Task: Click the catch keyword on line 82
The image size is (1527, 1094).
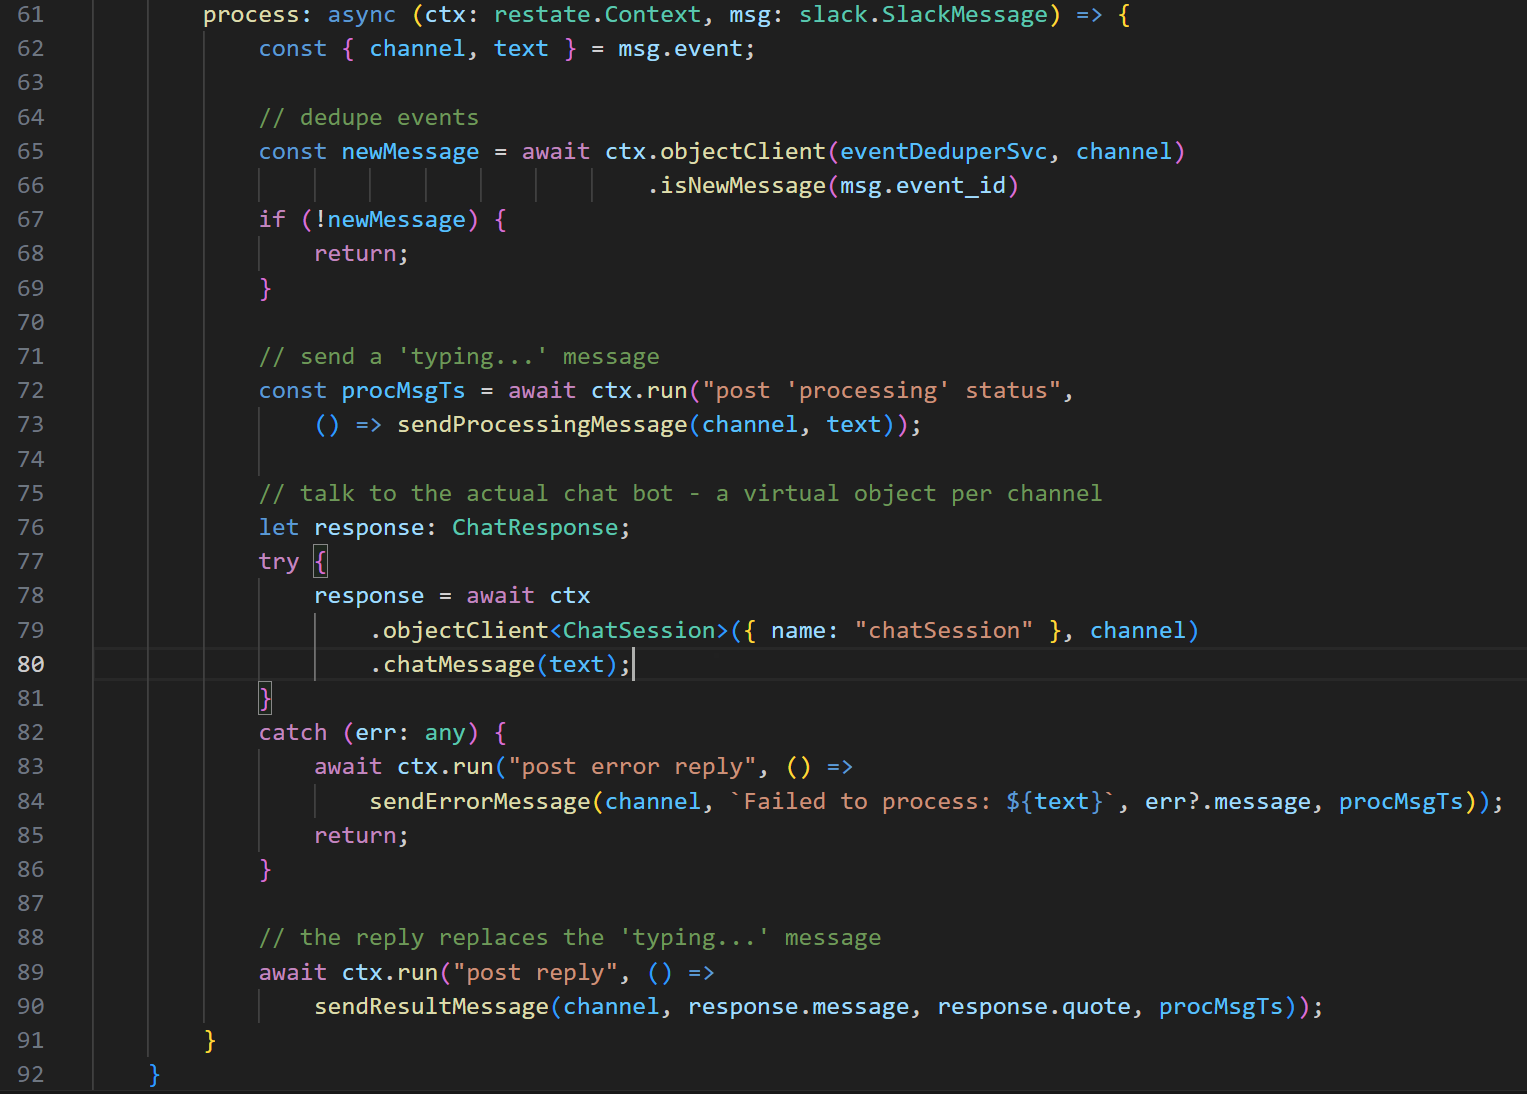Action: 293,733
